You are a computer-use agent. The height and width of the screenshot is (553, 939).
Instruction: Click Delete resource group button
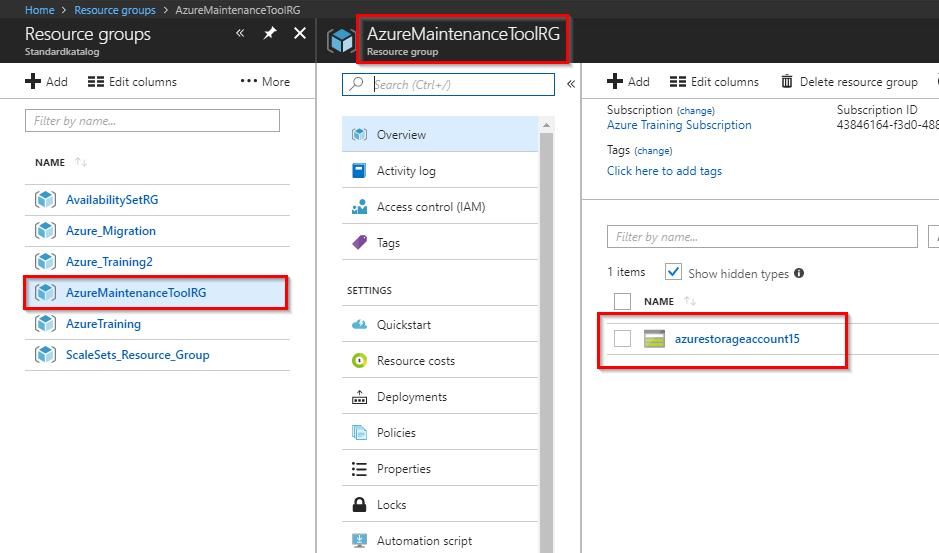[x=848, y=82]
